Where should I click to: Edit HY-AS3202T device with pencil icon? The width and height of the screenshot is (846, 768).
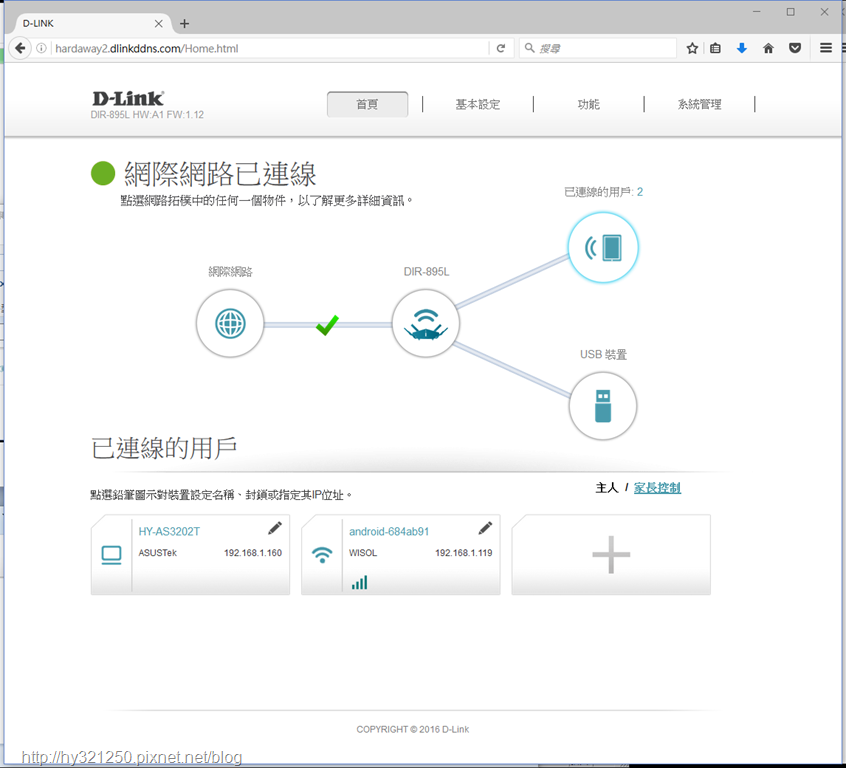pyautogui.click(x=275, y=528)
